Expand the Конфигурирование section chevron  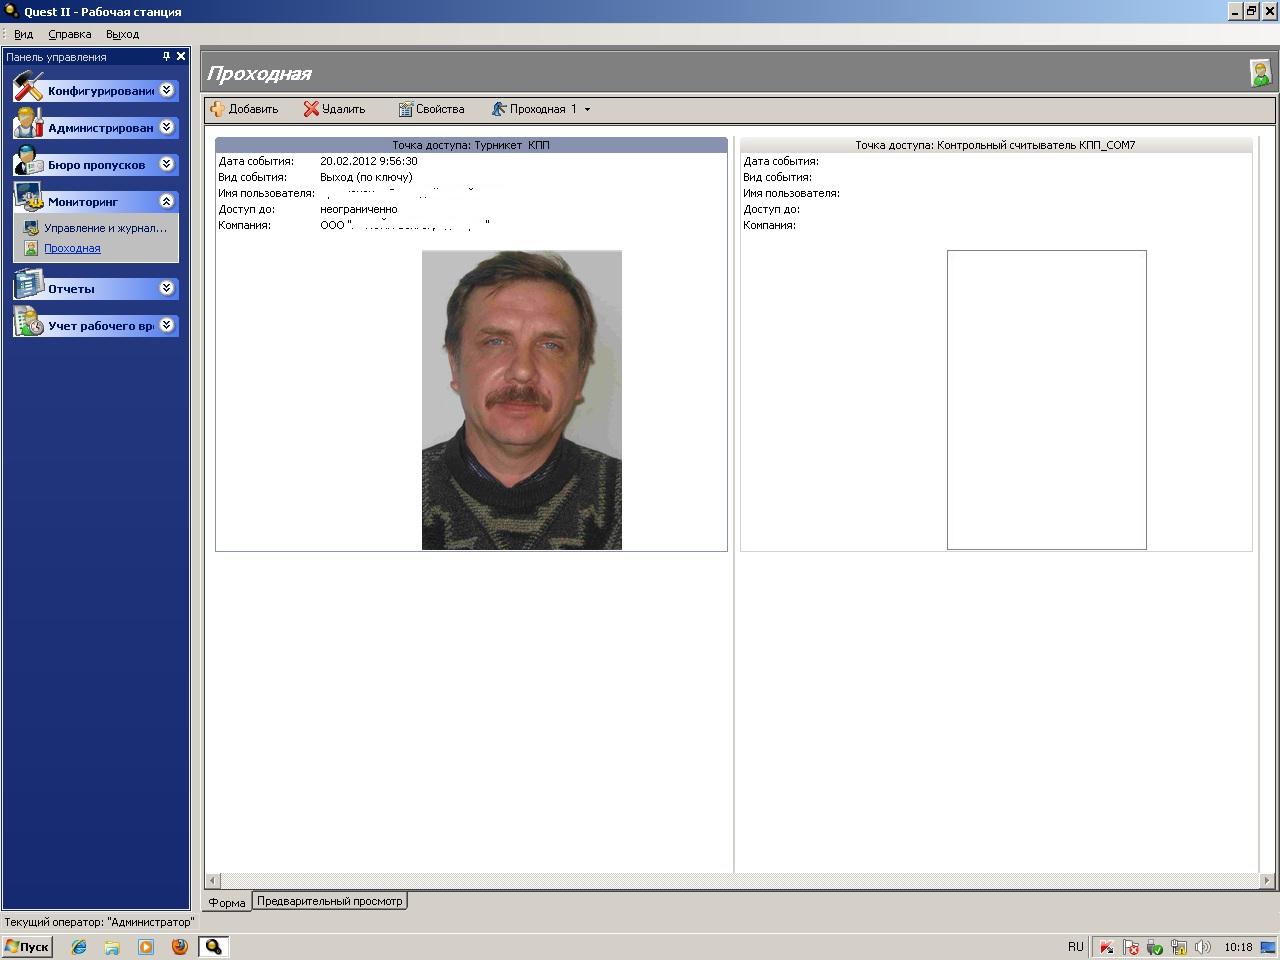167,90
